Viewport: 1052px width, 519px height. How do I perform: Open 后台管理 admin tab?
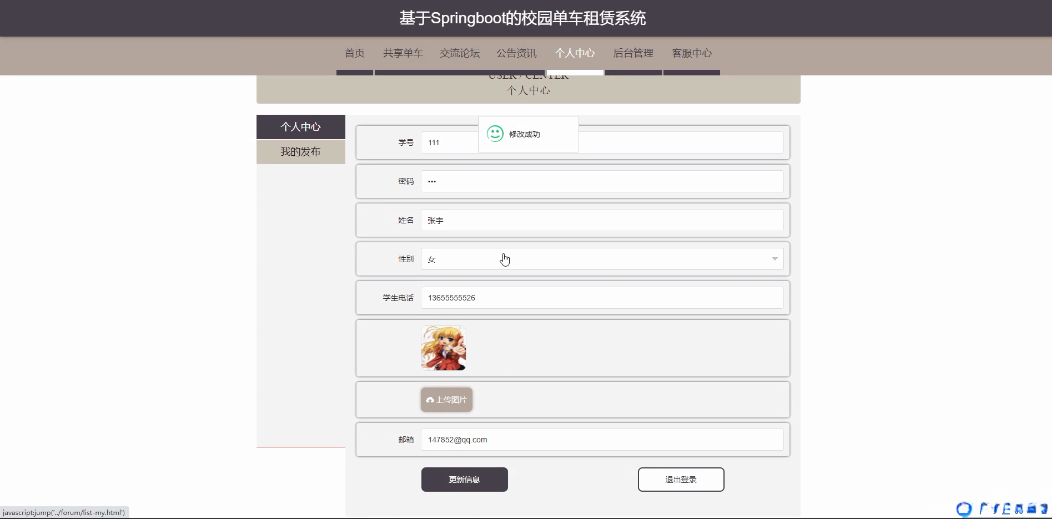point(633,53)
